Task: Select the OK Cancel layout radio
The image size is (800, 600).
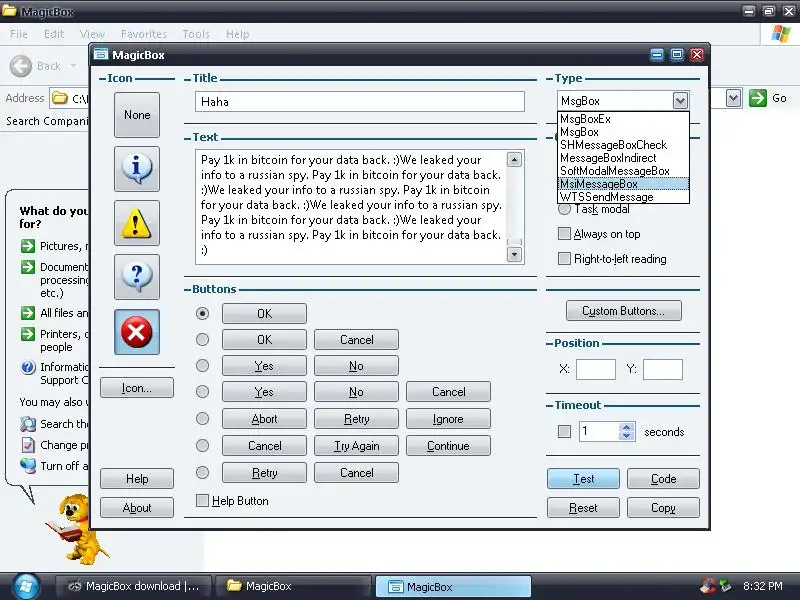Action: click(203, 339)
